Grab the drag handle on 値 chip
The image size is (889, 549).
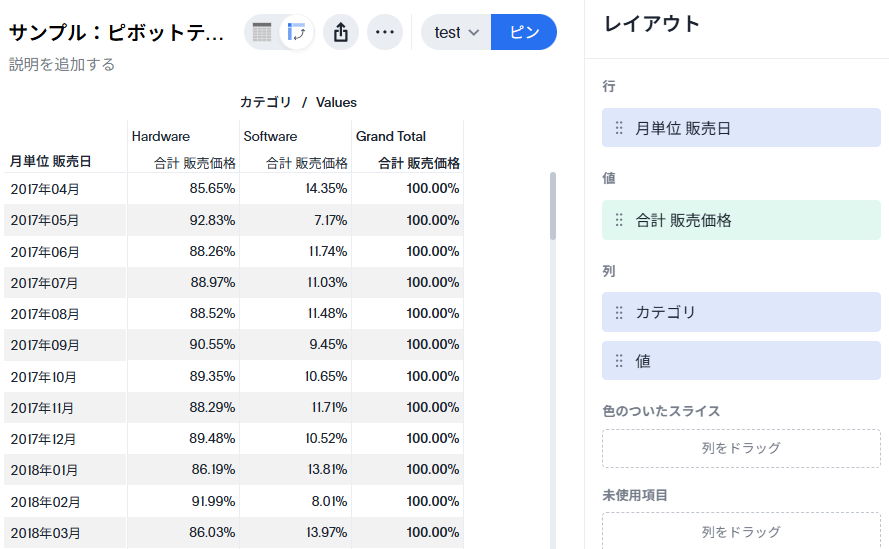pos(619,361)
